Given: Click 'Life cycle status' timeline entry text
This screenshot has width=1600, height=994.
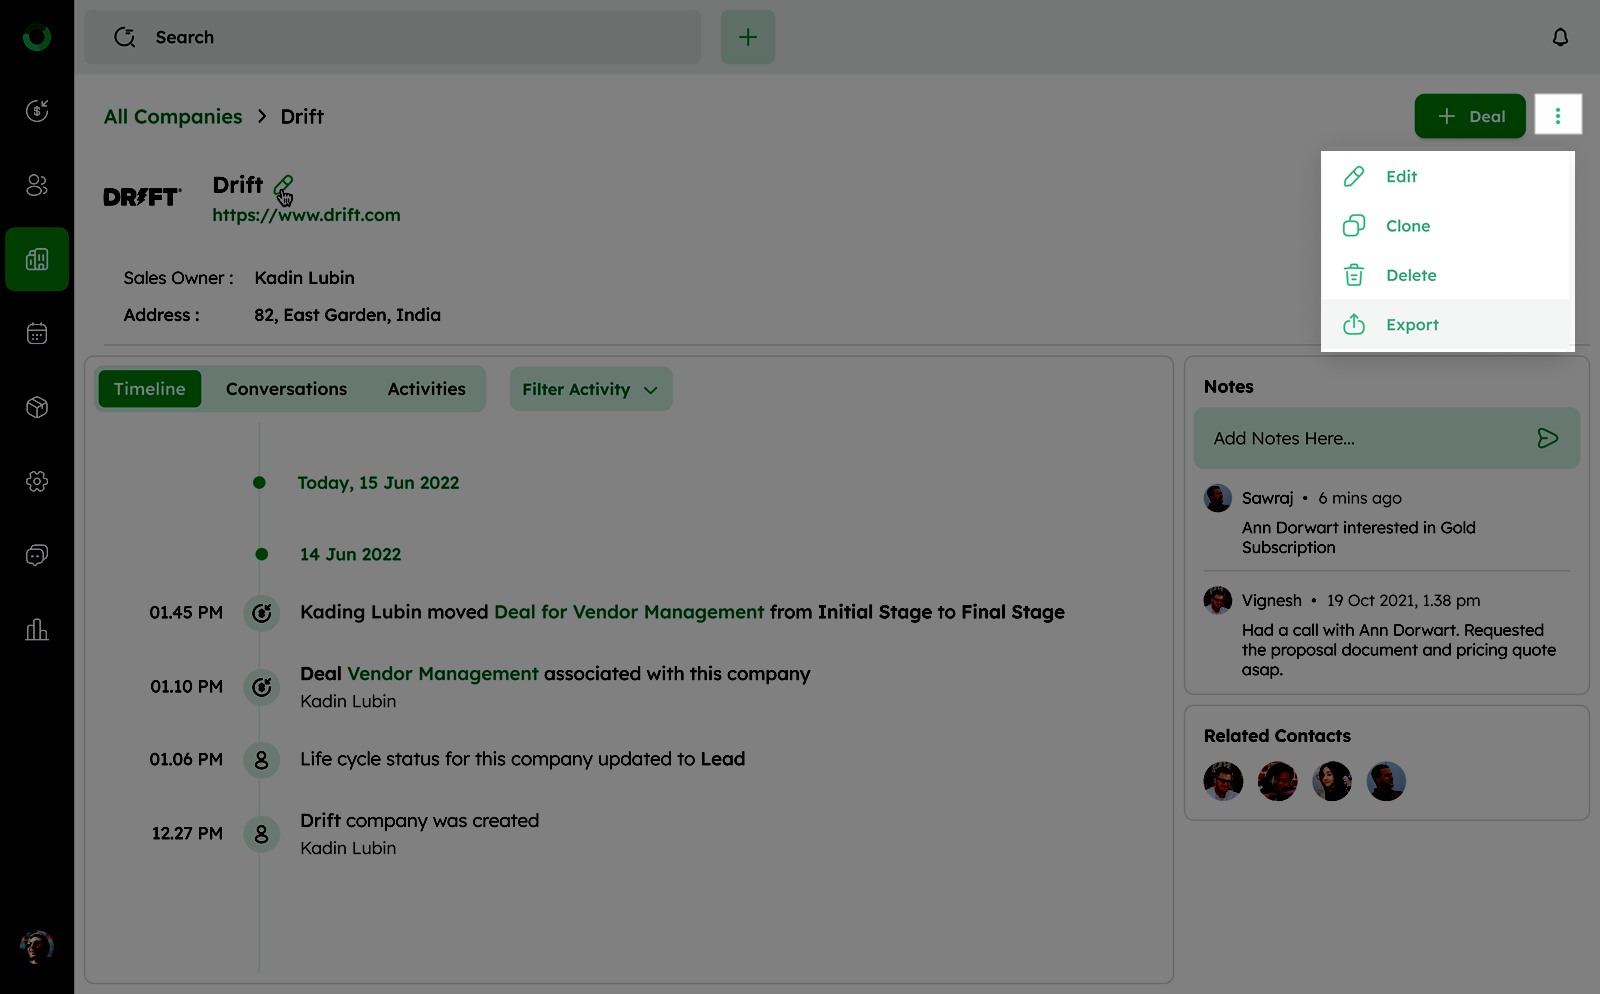Looking at the screenshot, I should [x=523, y=759].
